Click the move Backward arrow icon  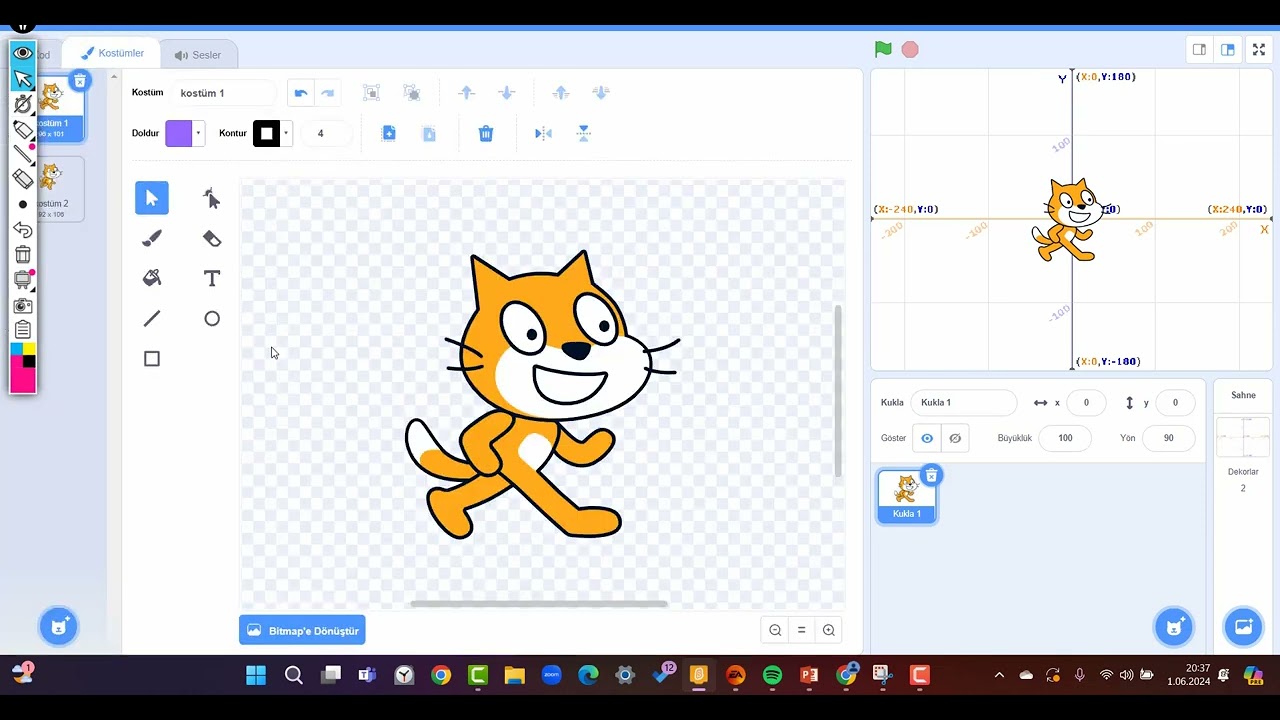506,93
